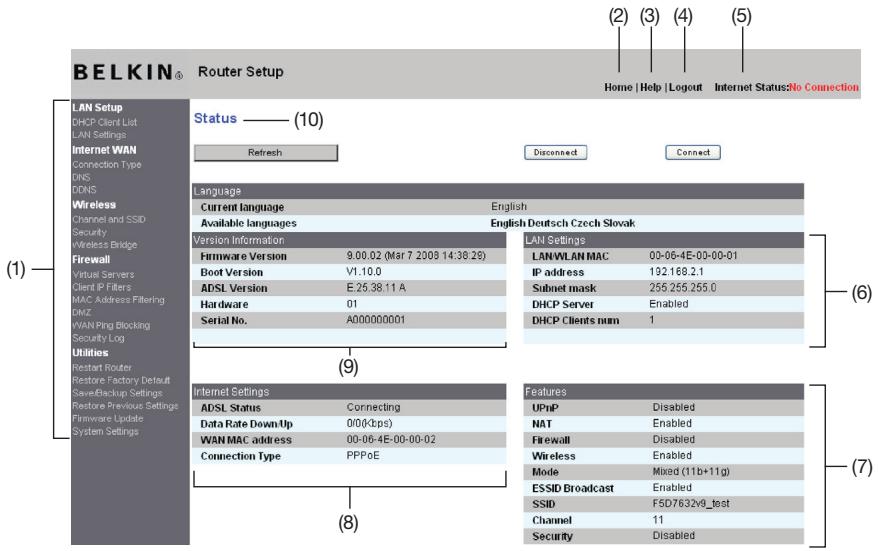Click LAN/WLAN MAC value 00-06-4E-00-00-01
878x551 pixels.
click(x=693, y=255)
